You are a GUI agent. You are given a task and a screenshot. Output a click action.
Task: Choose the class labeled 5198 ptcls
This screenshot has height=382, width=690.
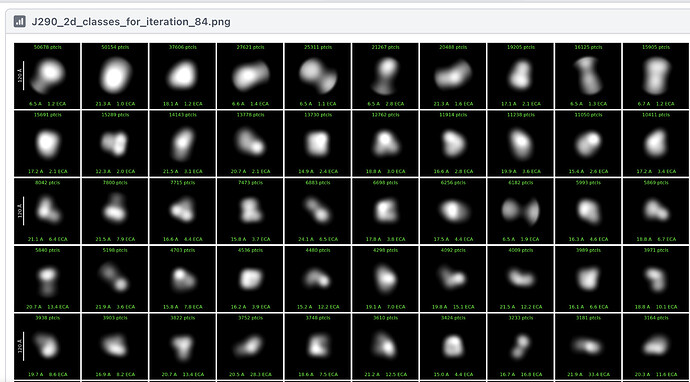[115, 279]
